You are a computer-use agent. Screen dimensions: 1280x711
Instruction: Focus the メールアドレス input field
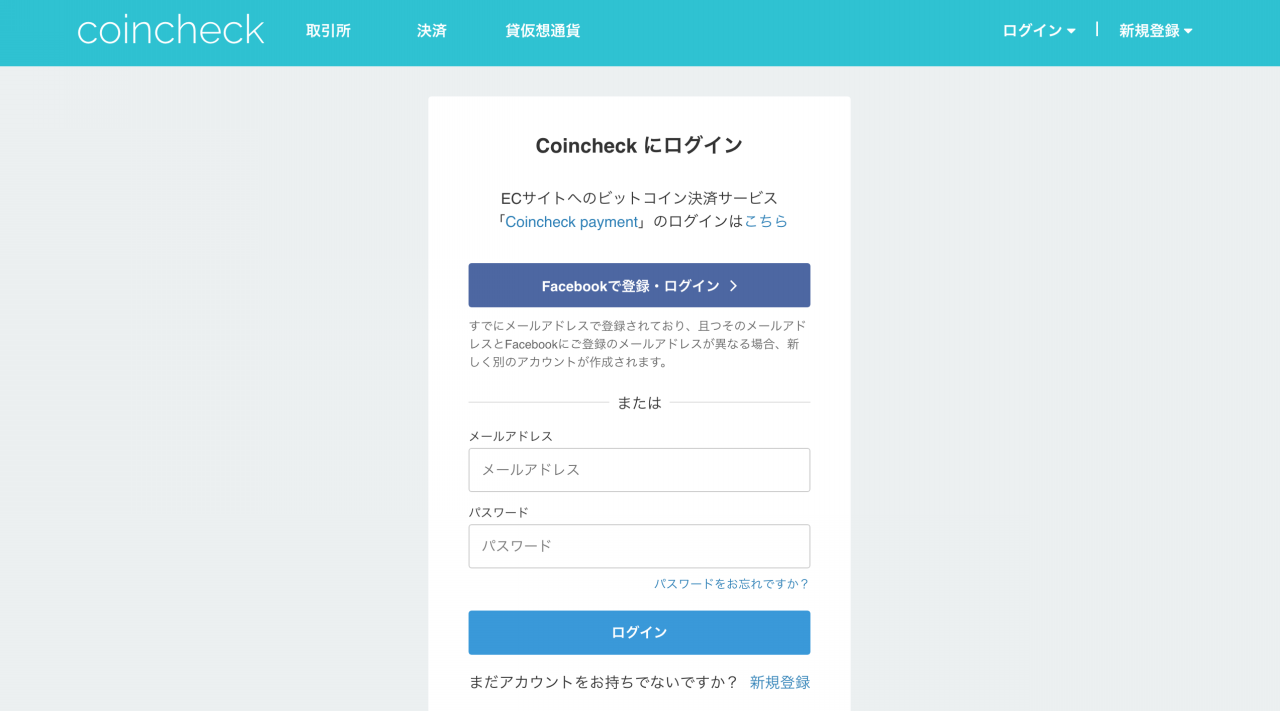[639, 470]
